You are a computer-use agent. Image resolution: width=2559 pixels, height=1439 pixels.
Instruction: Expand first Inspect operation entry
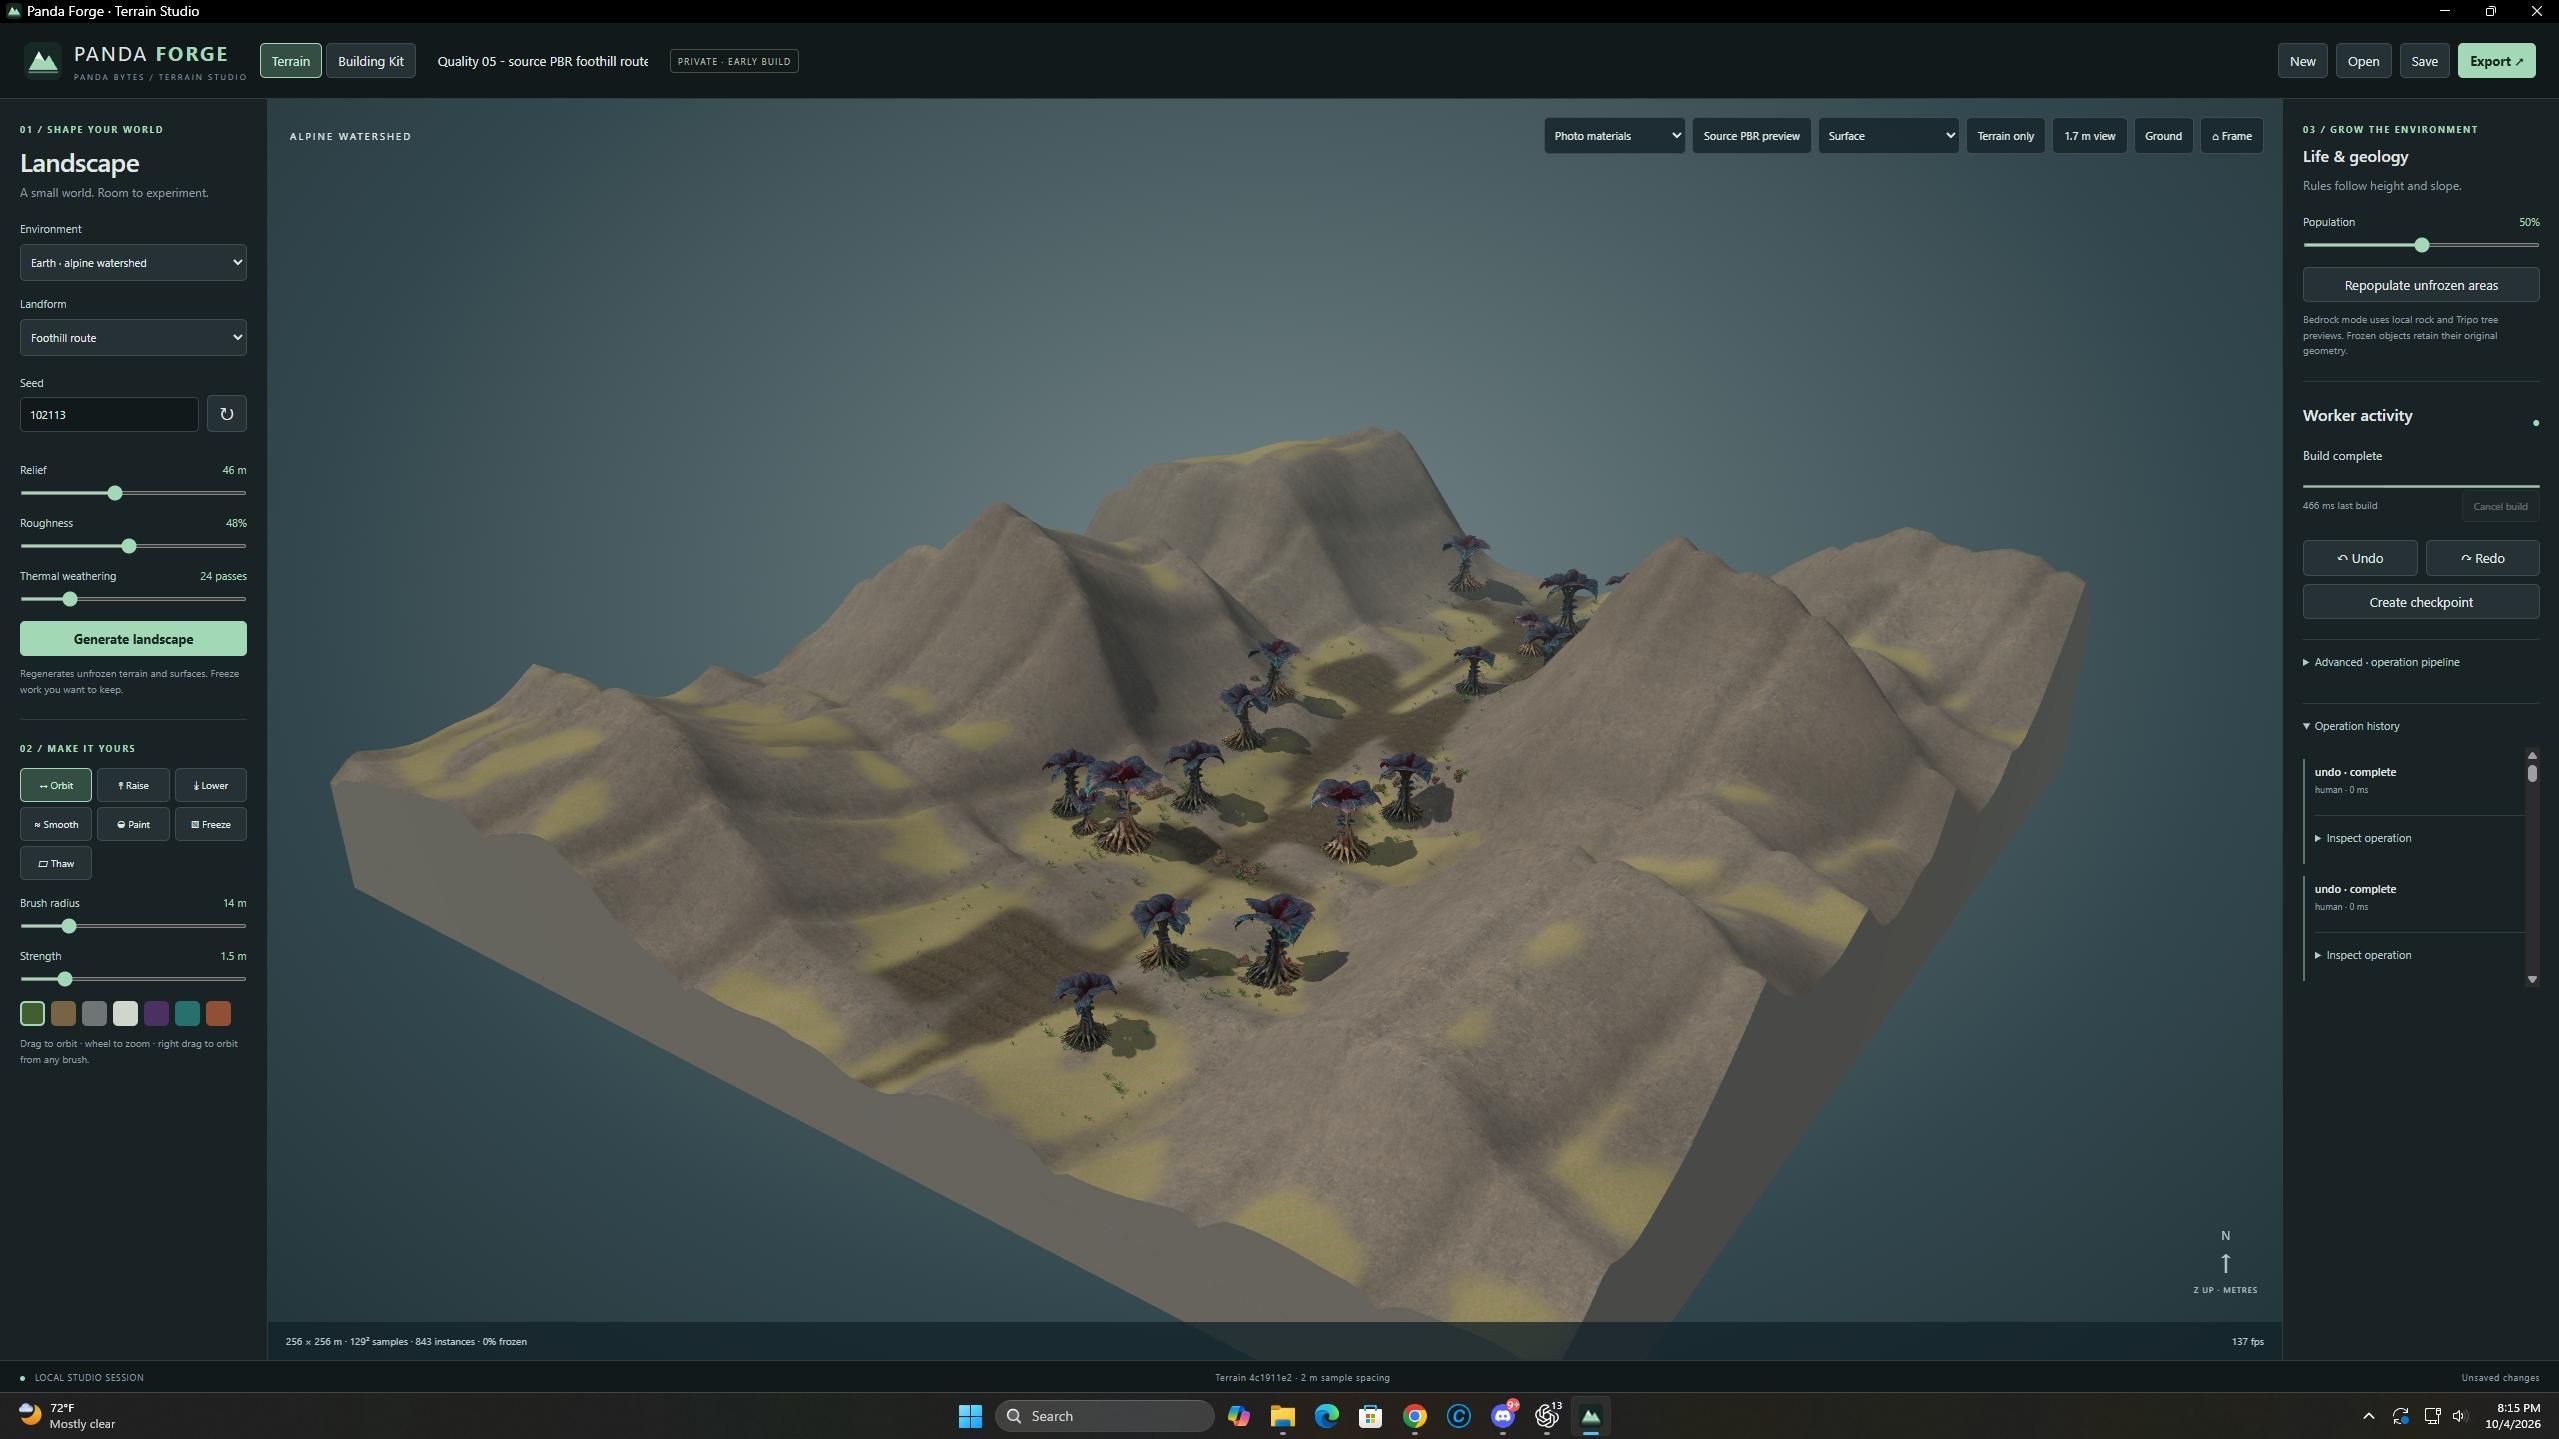click(2362, 838)
